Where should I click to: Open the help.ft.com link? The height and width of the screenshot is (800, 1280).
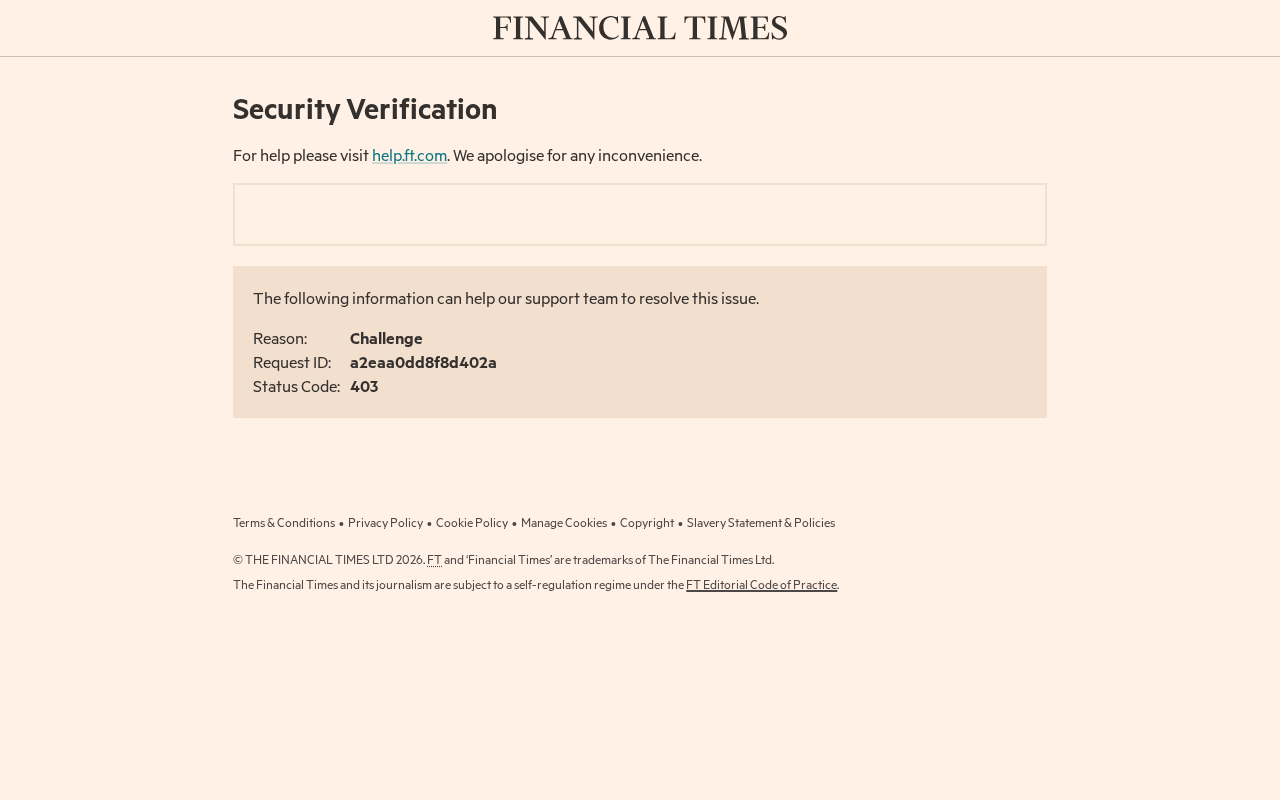(x=409, y=156)
